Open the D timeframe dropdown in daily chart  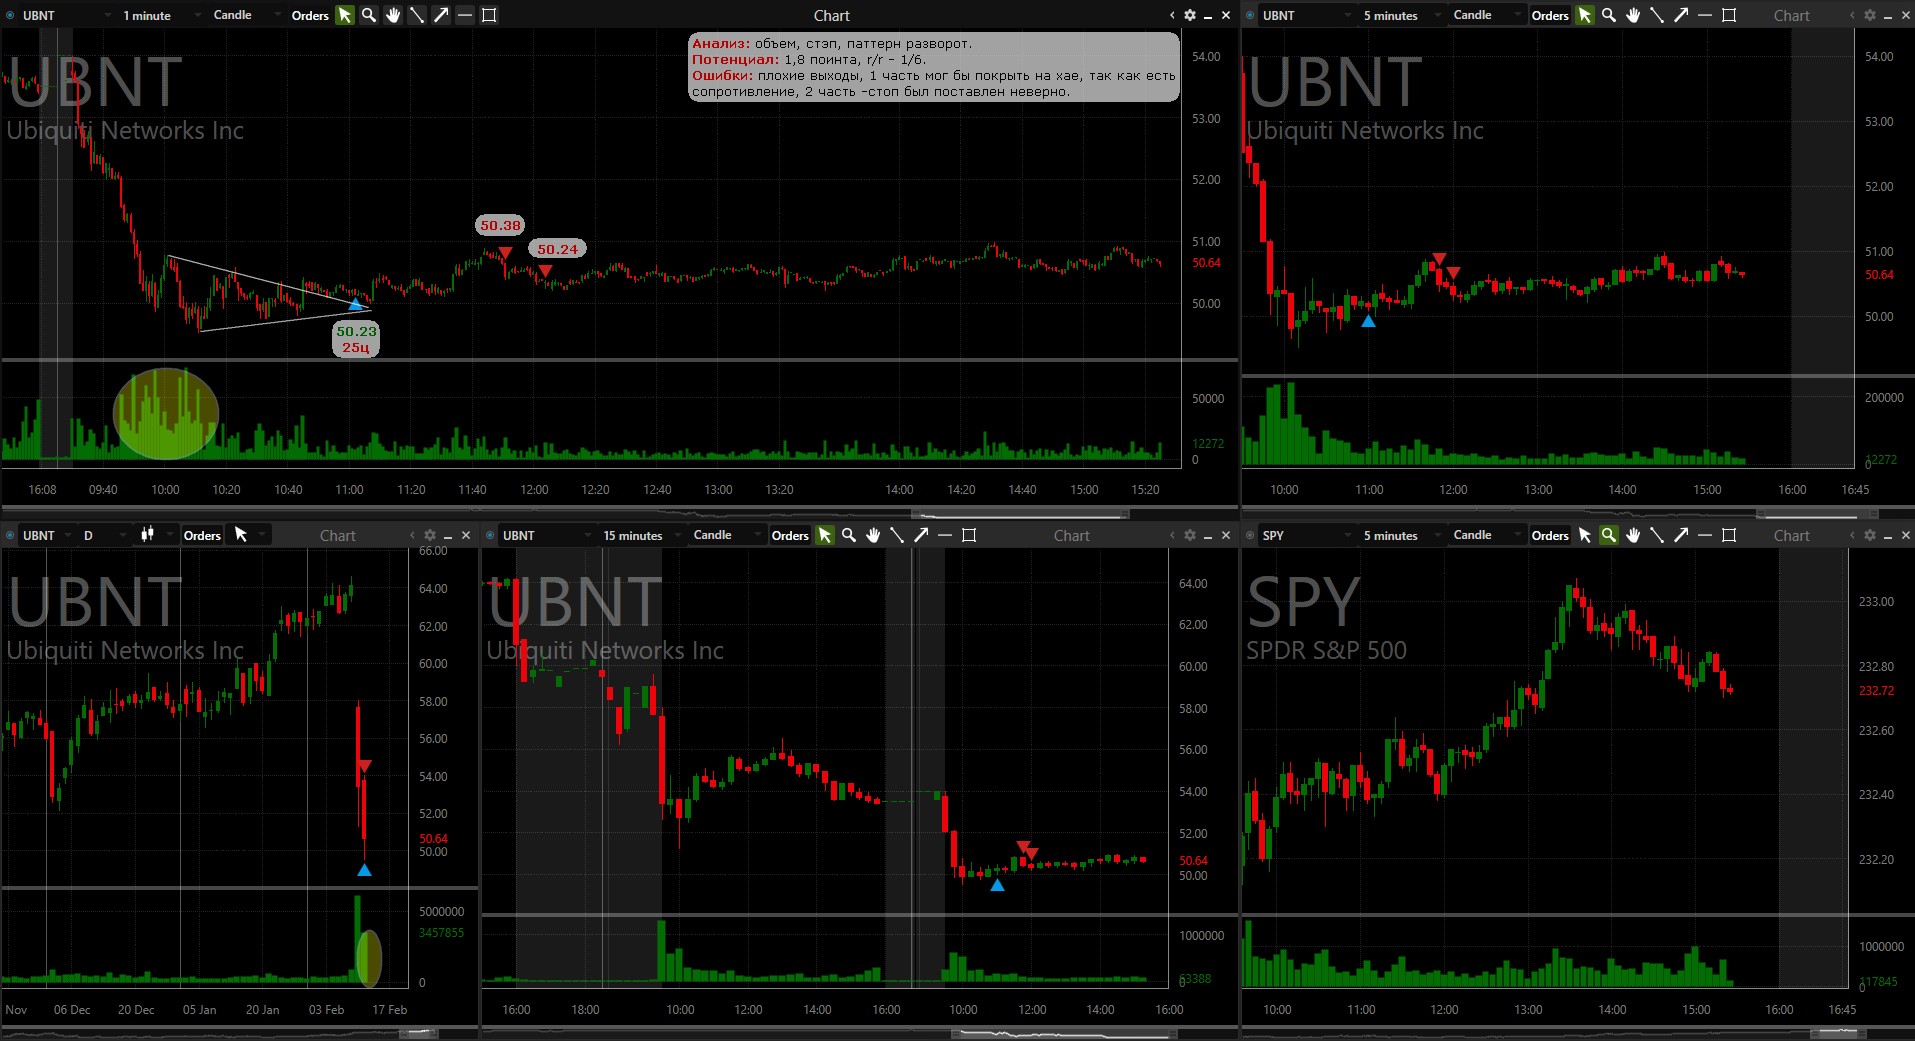[103, 535]
